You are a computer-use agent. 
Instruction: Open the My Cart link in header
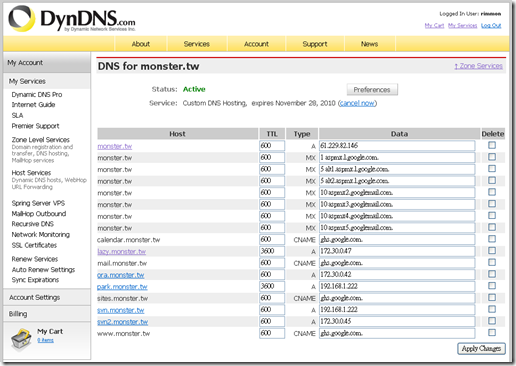434,25
